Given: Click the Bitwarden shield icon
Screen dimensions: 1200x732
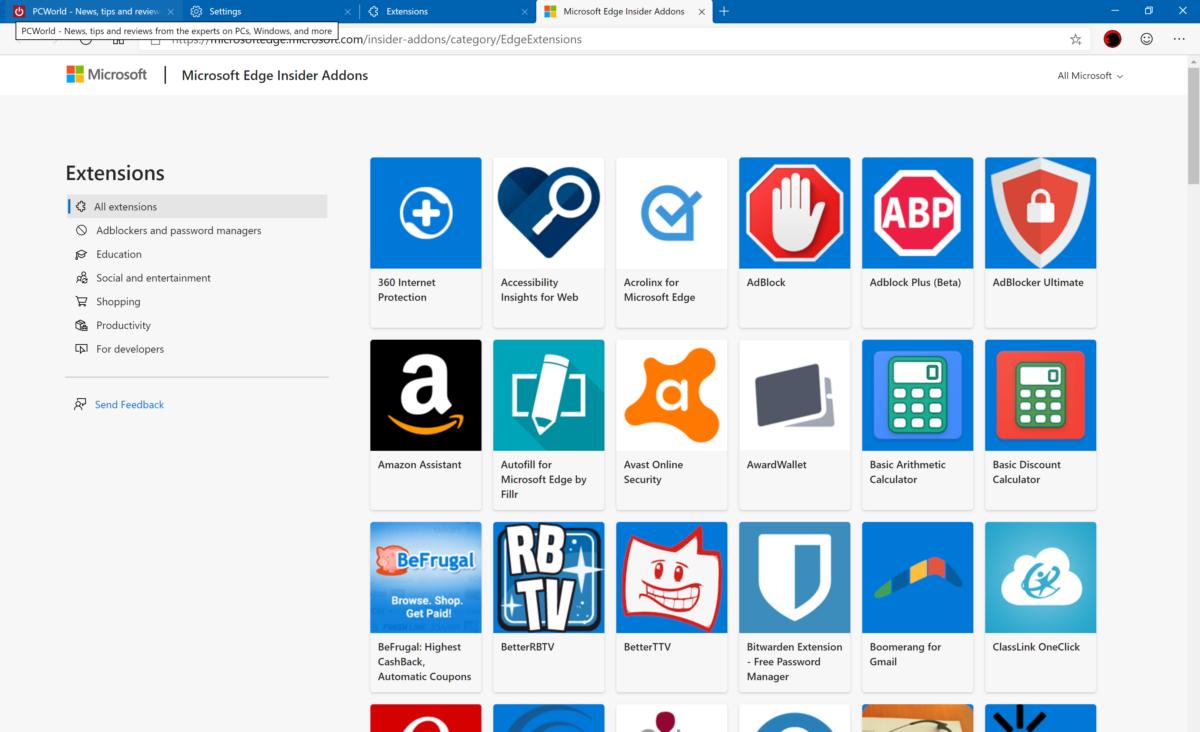Looking at the screenshot, I should tap(794, 577).
